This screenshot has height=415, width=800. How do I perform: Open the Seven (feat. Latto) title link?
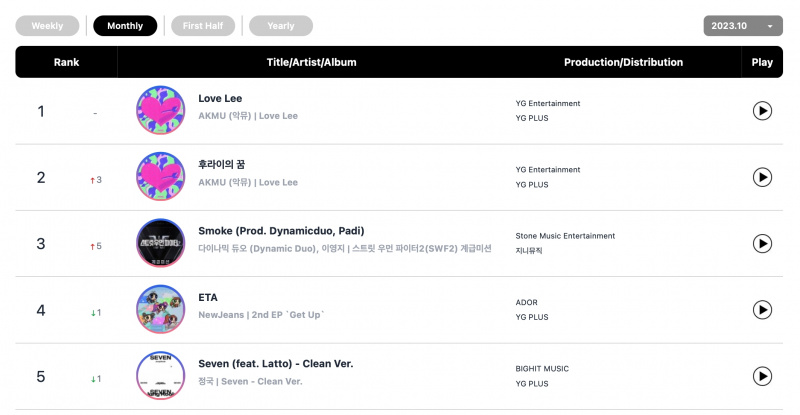[276, 364]
